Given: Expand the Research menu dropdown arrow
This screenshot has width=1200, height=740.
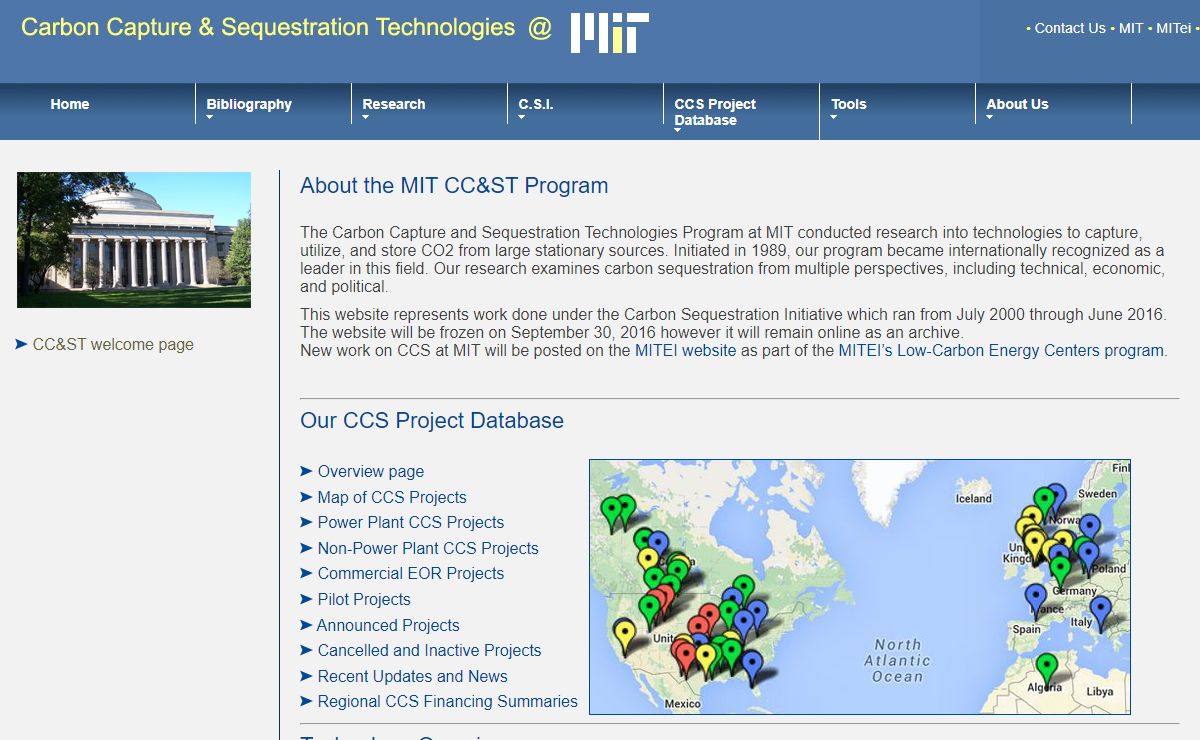Looking at the screenshot, I should point(366,118).
